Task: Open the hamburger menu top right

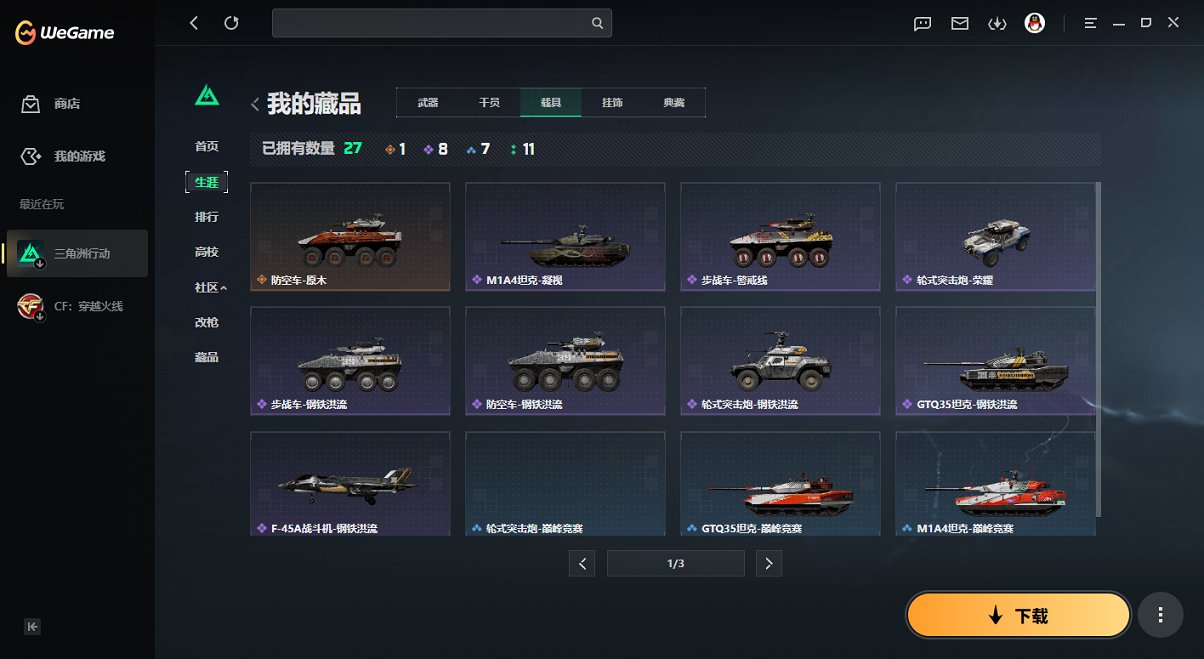Action: tap(1090, 22)
